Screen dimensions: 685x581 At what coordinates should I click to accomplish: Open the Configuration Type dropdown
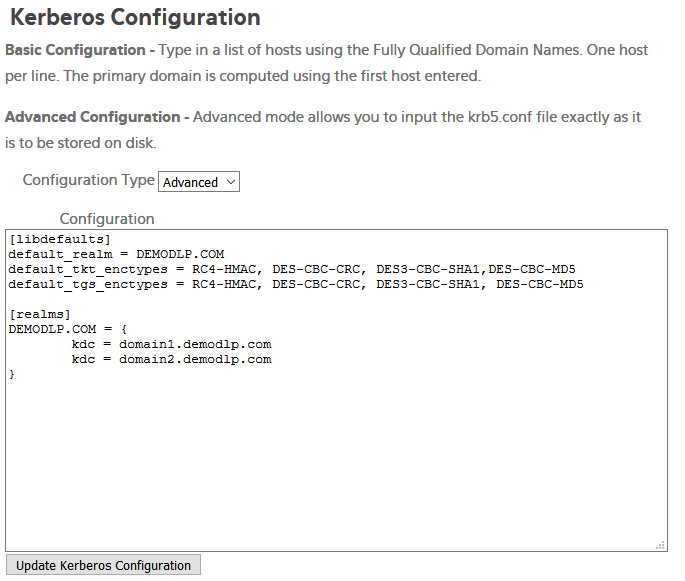199,182
